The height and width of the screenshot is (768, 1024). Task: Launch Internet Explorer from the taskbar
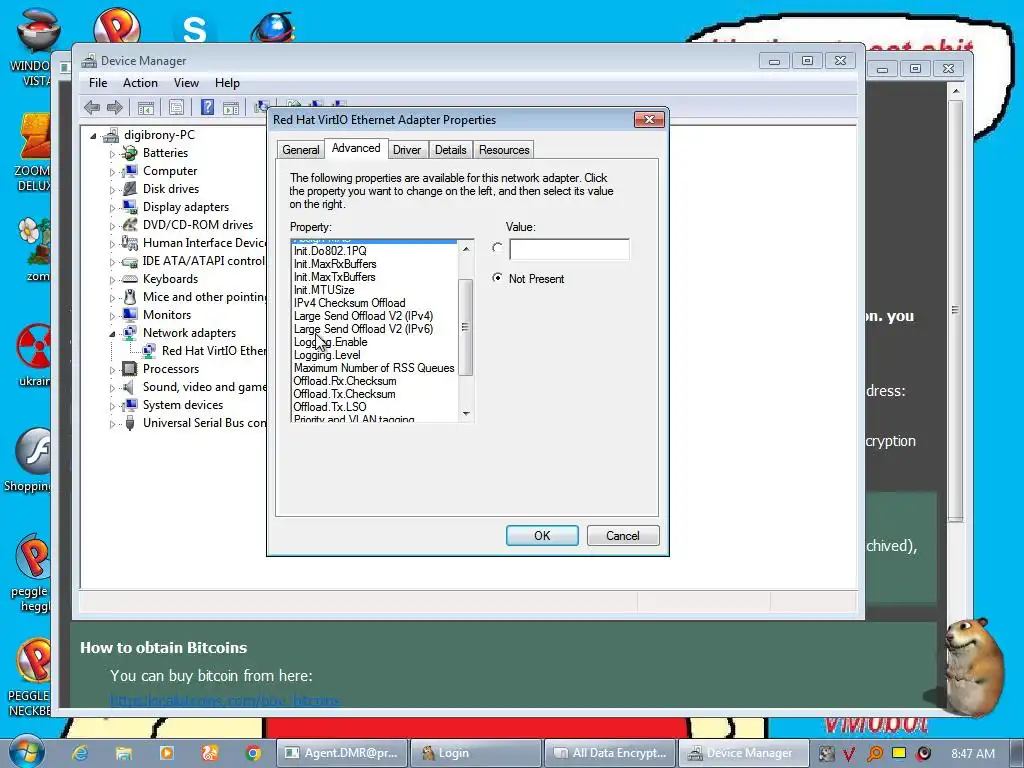(80, 753)
